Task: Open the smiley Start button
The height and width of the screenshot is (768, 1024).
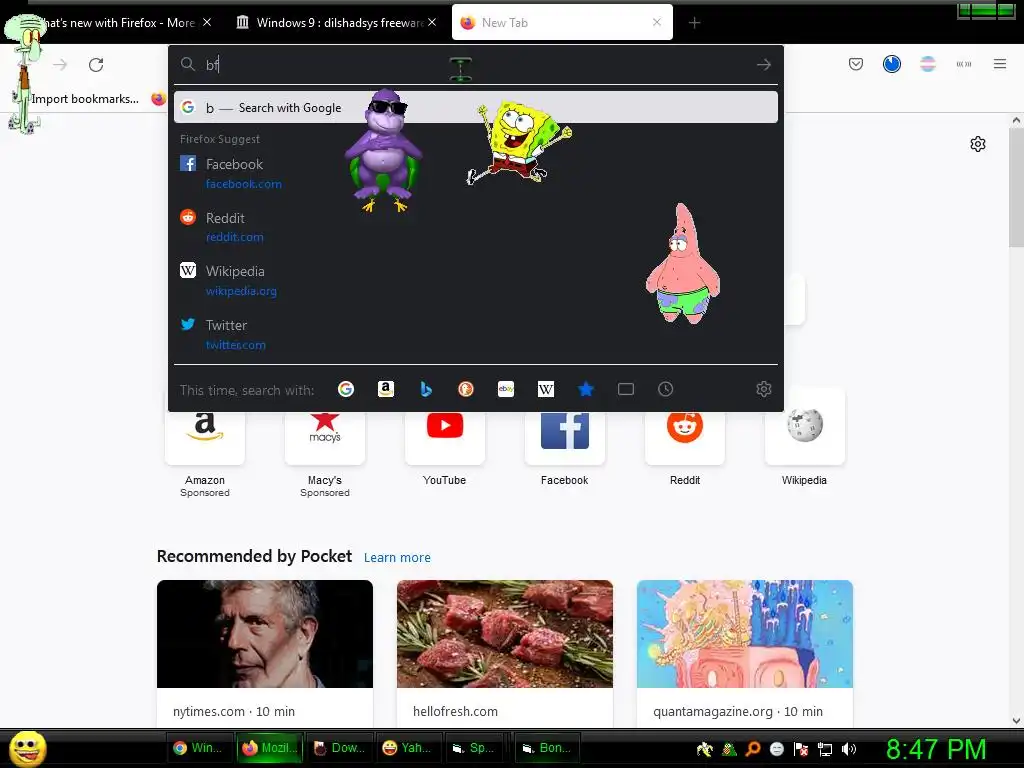Action: point(27,749)
